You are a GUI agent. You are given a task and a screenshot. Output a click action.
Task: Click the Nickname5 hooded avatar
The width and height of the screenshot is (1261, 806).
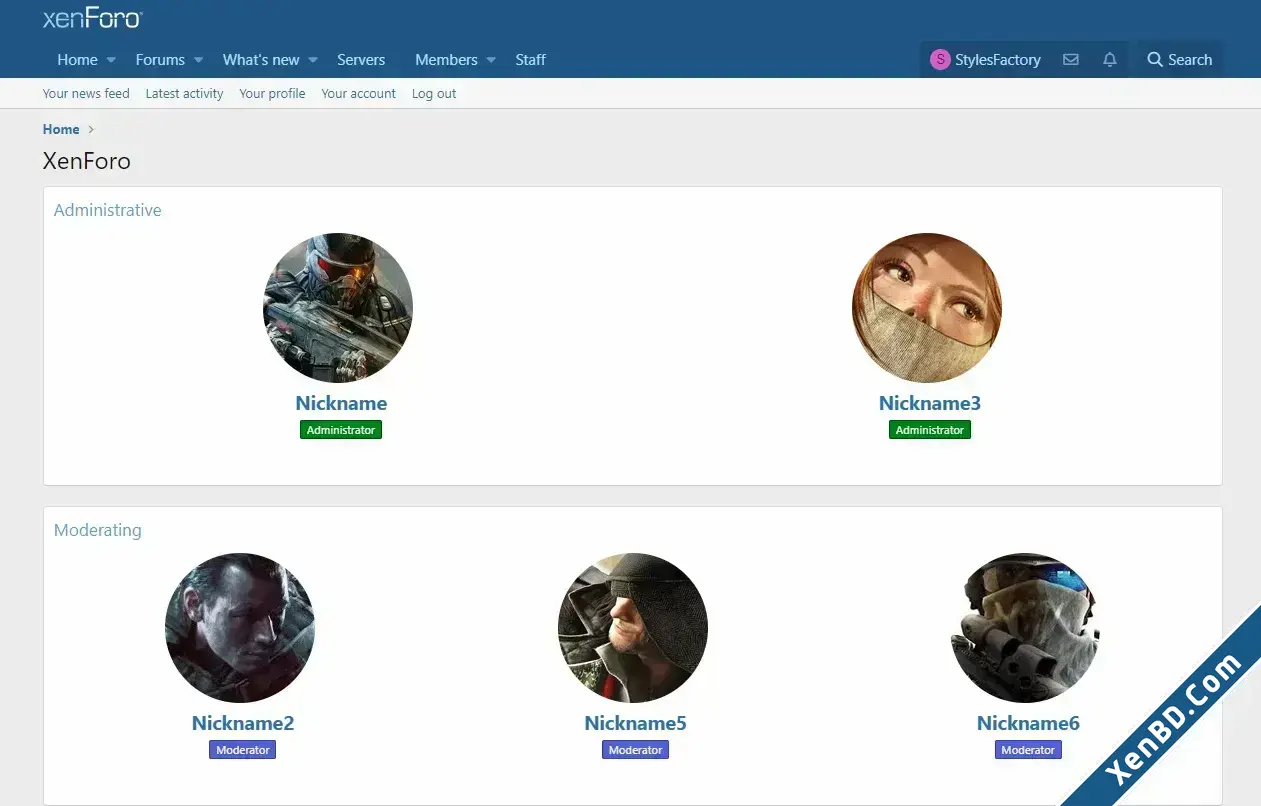(x=633, y=628)
